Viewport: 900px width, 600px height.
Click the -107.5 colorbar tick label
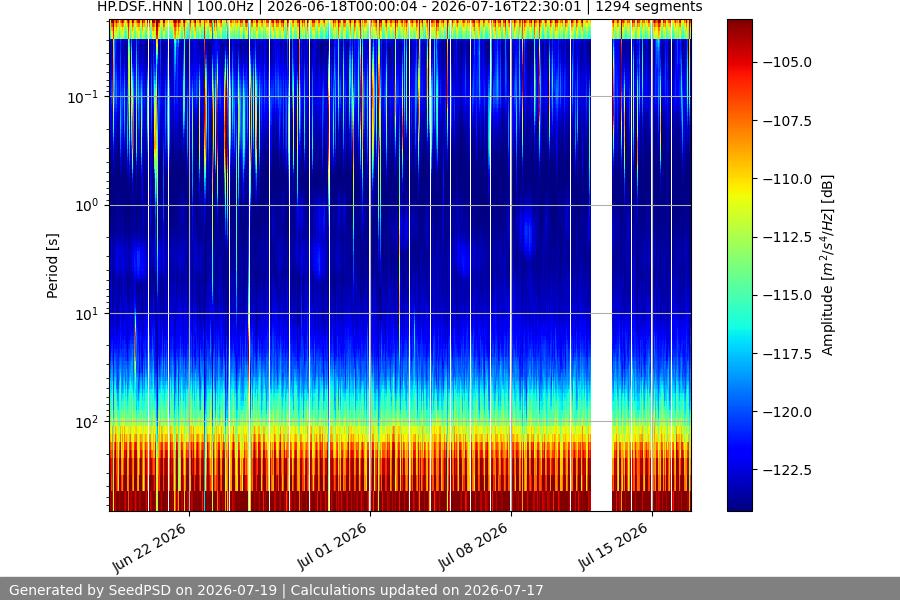coord(788,121)
